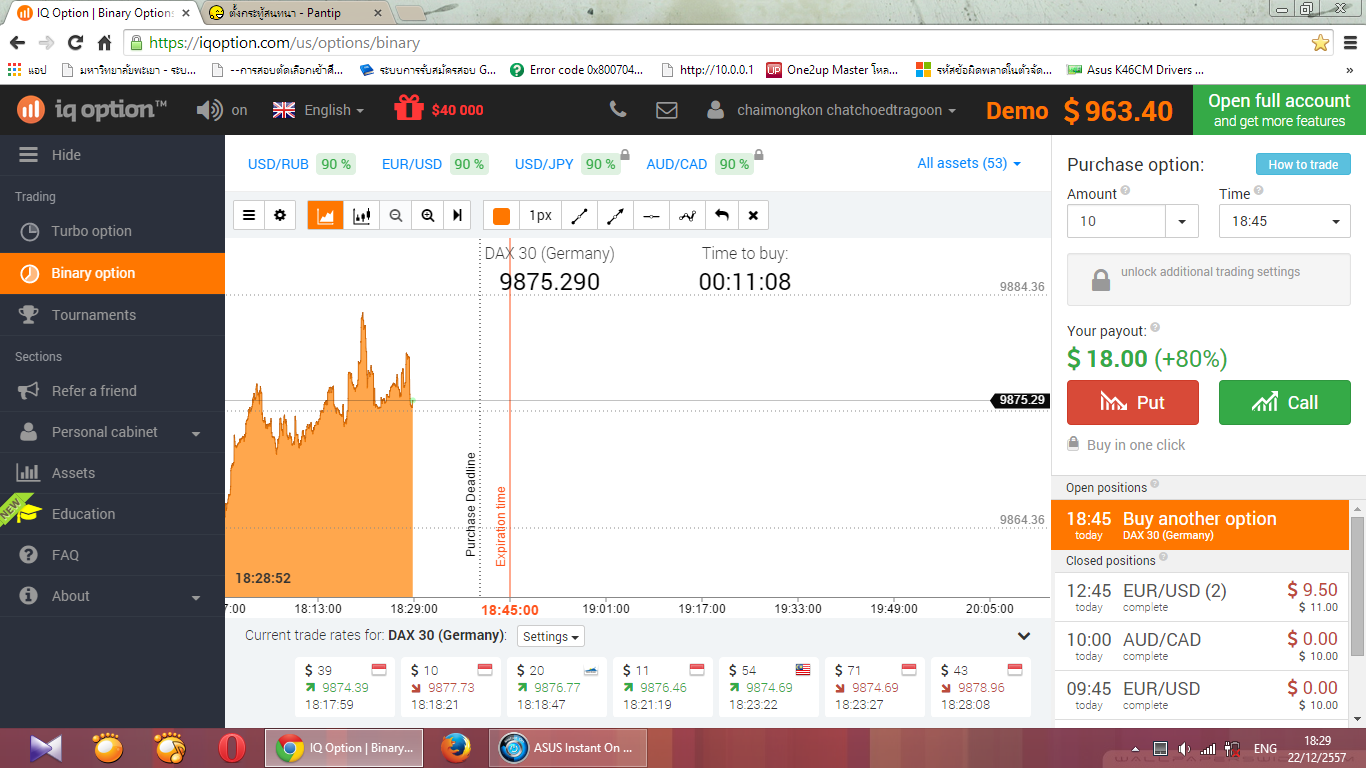Toggle the sound on speaker icon
The image size is (1366, 768).
click(209, 110)
